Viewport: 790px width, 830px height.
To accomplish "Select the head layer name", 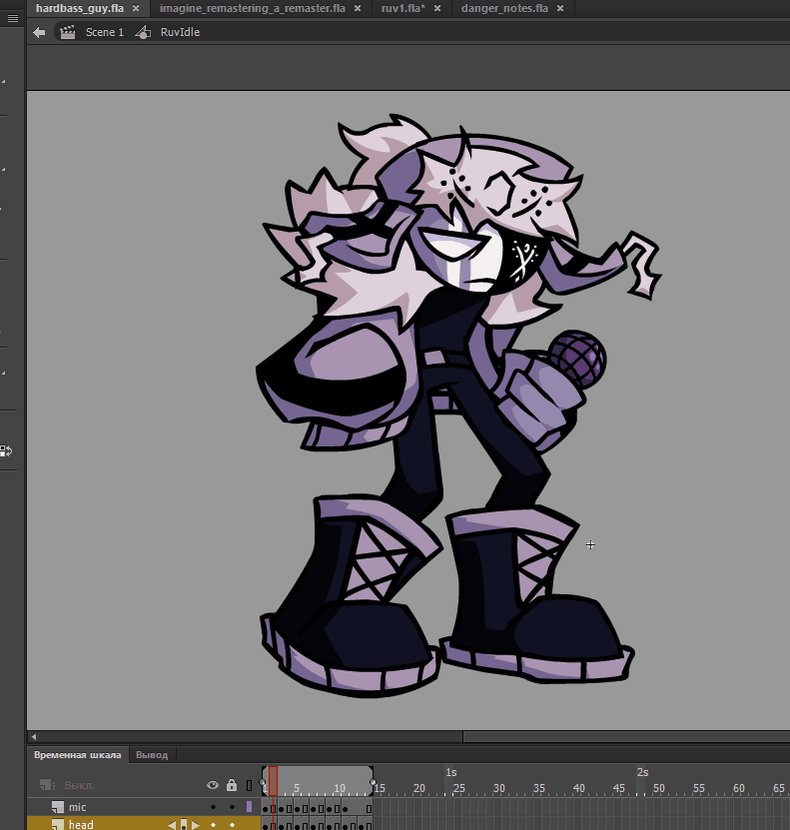I will pyautogui.click(x=81, y=825).
